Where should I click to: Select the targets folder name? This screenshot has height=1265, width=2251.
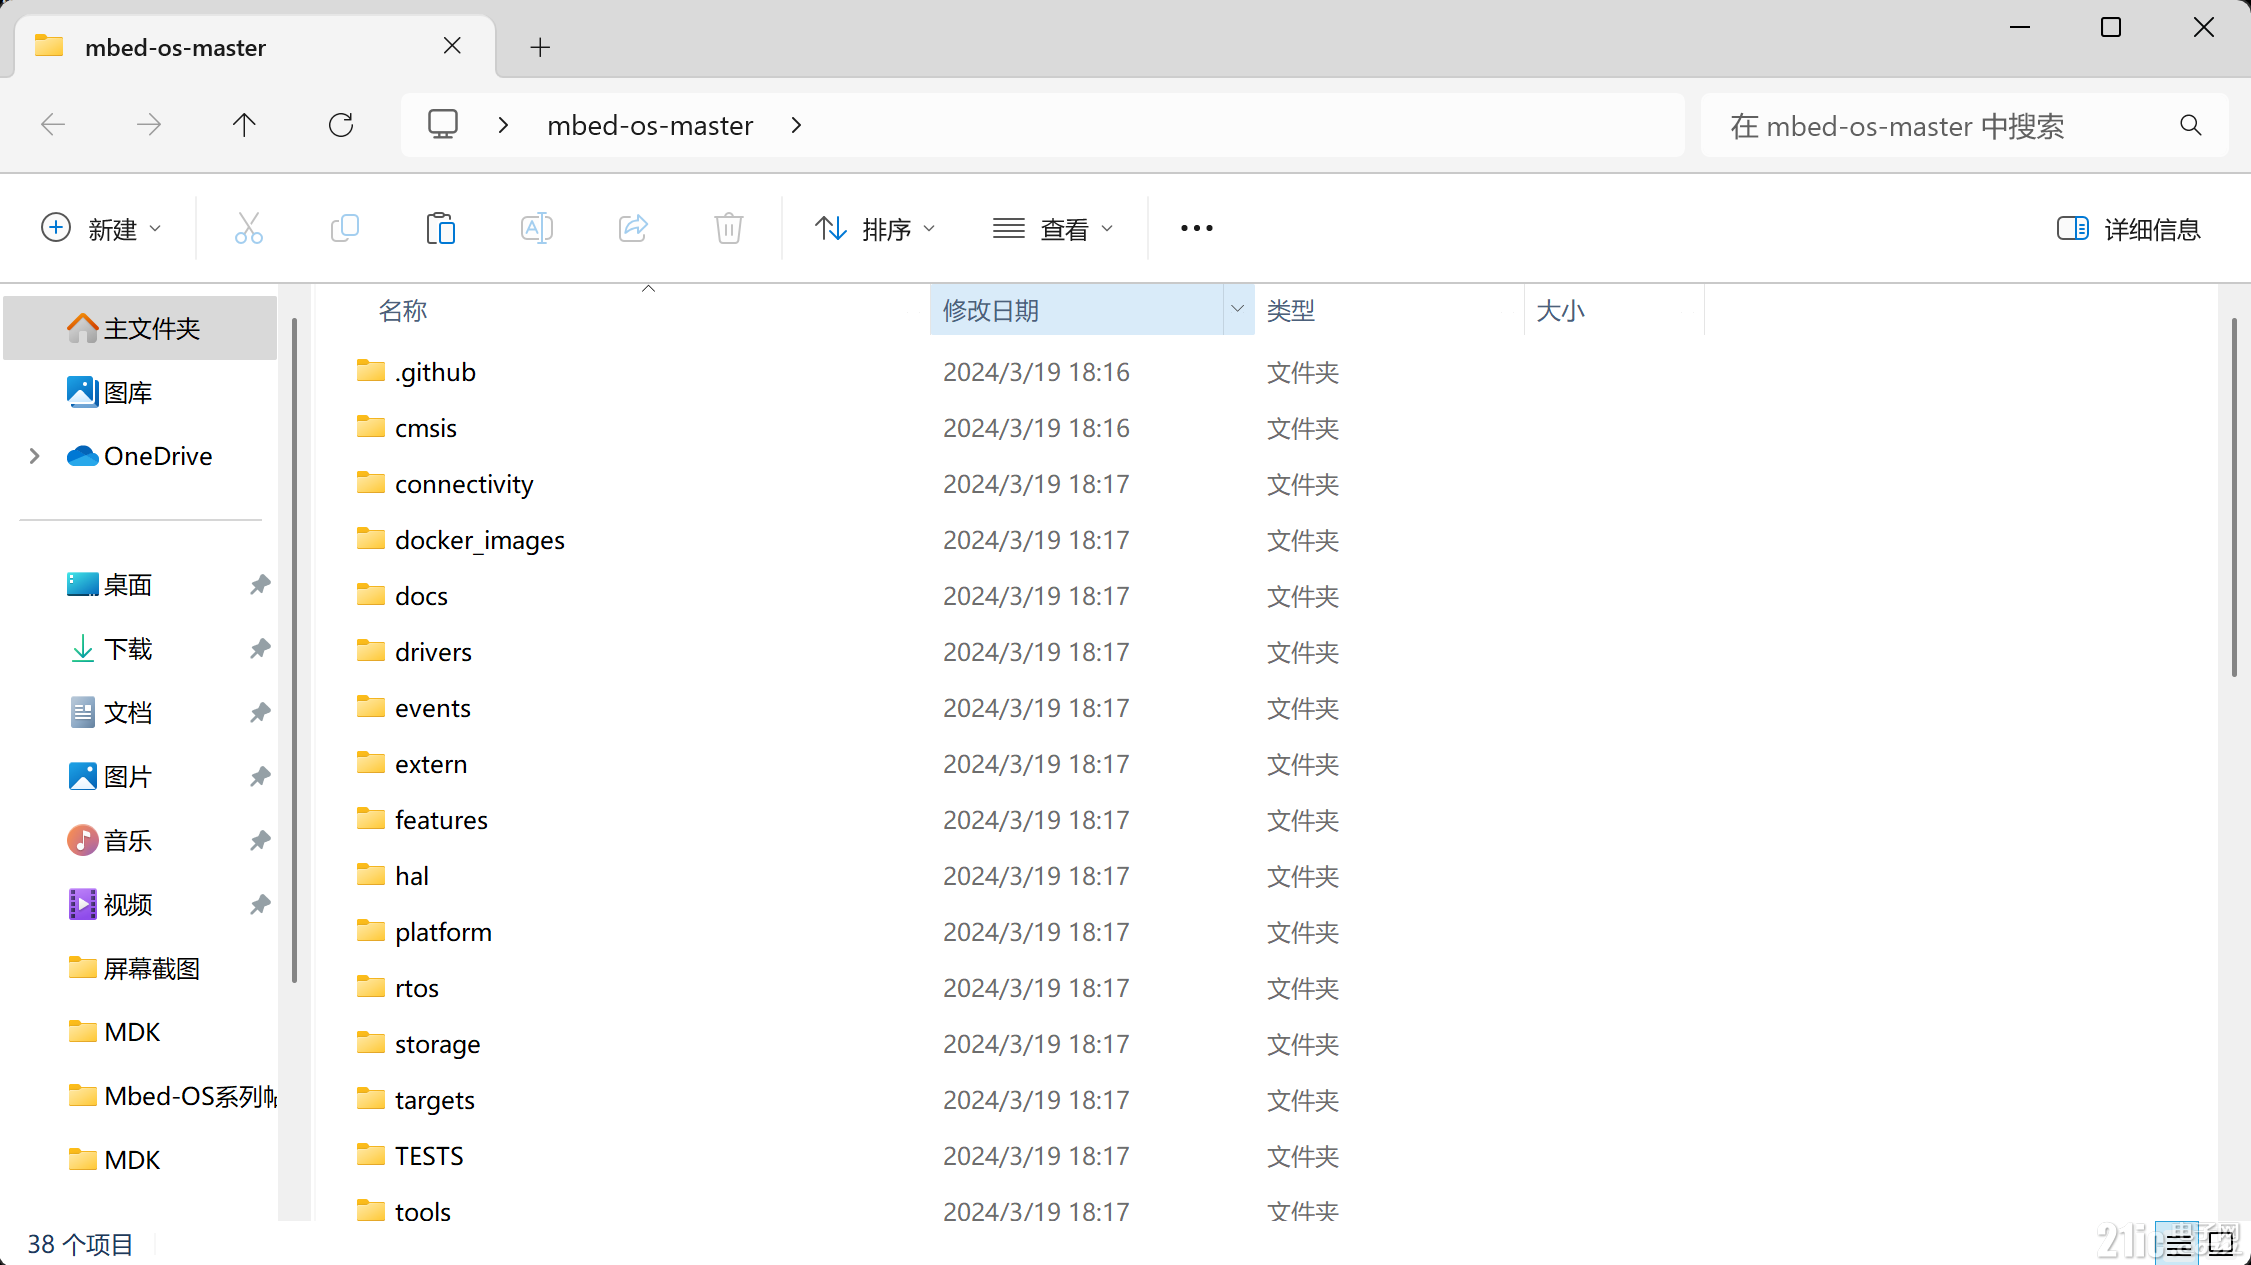click(x=435, y=1100)
